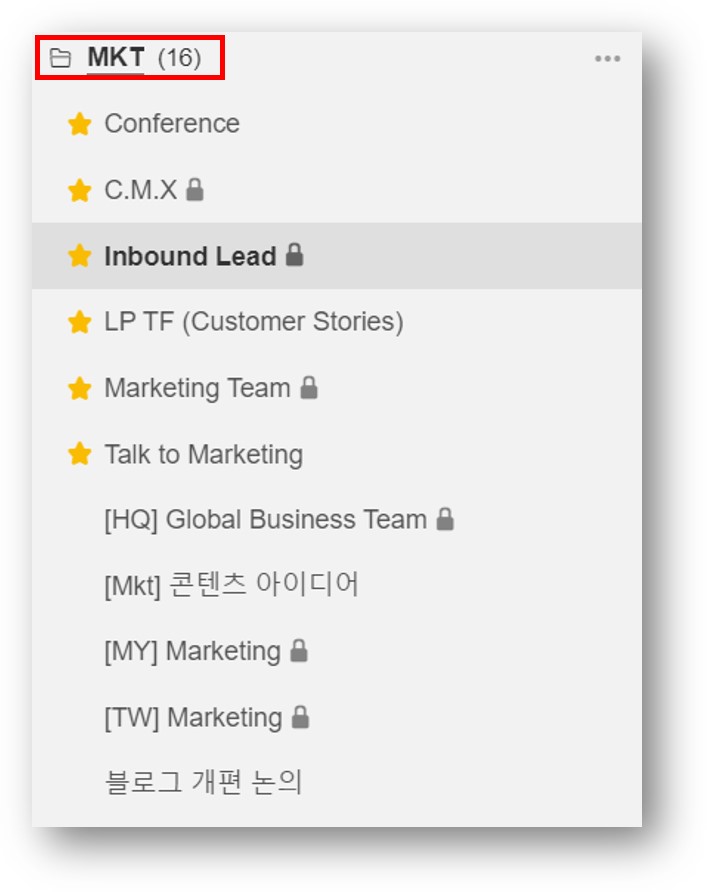Open the 블로그 개편 논의 channel
Viewport: 707px width, 892px height.
point(203,782)
